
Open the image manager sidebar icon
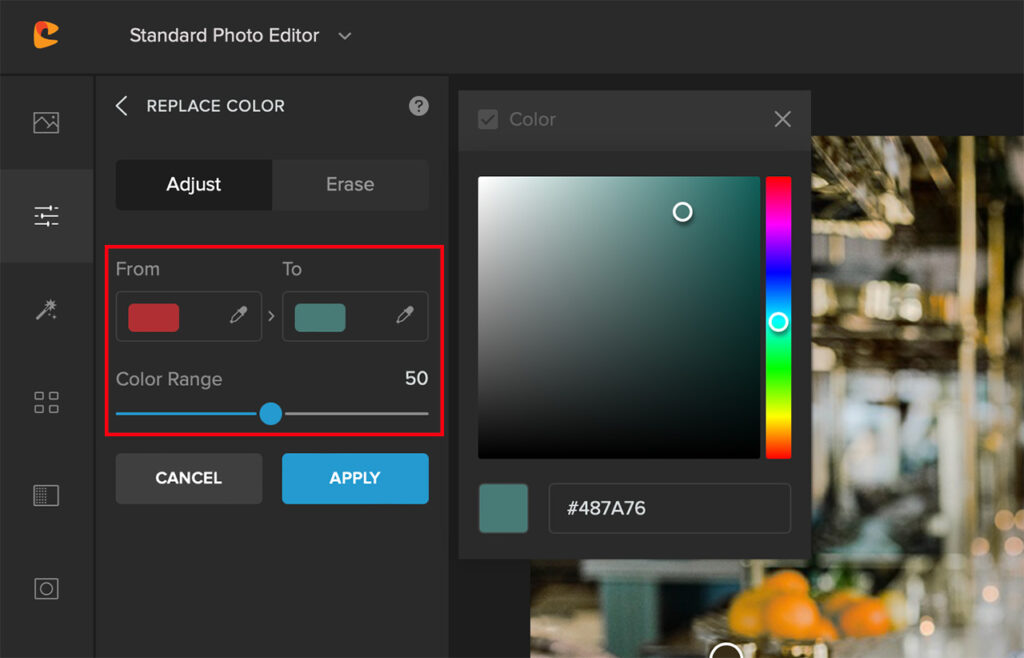coord(46,122)
